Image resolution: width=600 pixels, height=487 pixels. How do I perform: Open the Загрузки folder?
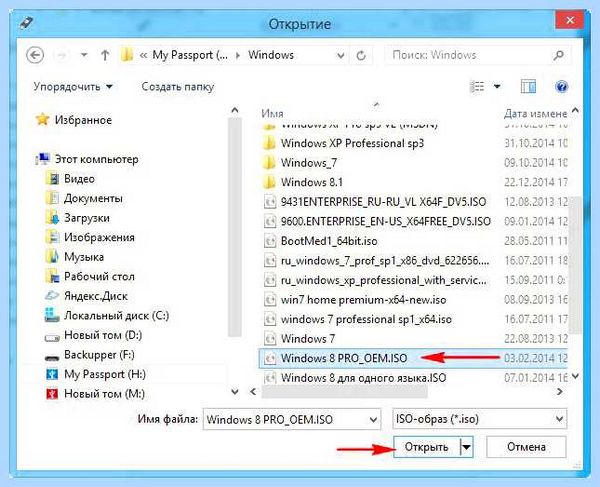87,218
